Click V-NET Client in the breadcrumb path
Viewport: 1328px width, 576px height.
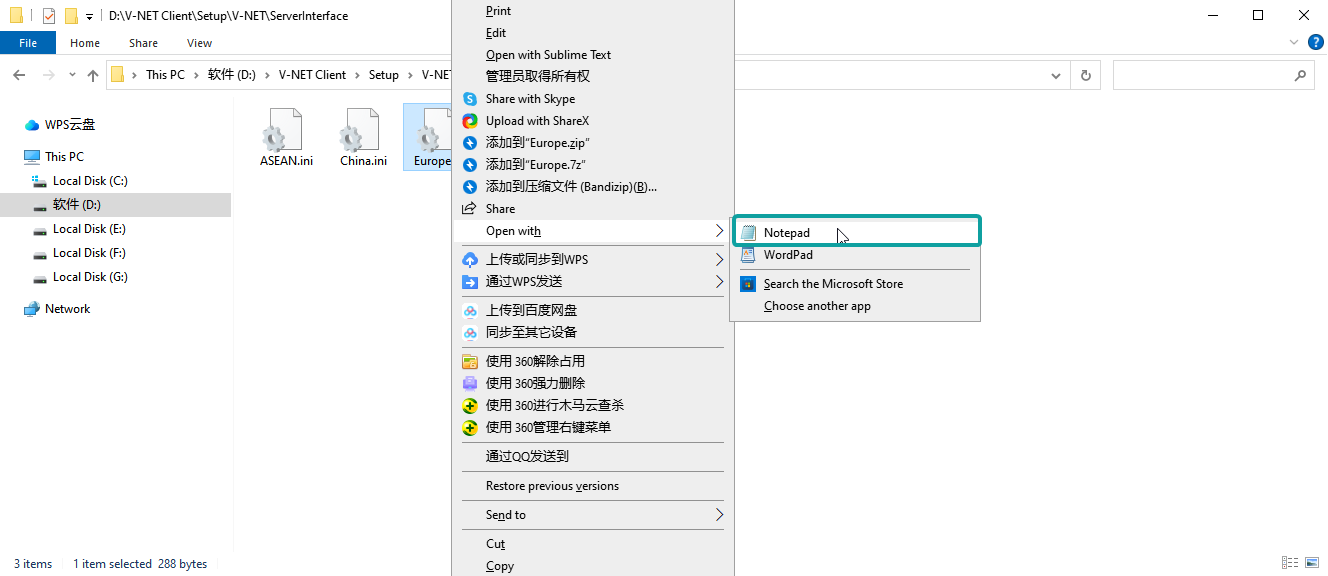pyautogui.click(x=312, y=75)
